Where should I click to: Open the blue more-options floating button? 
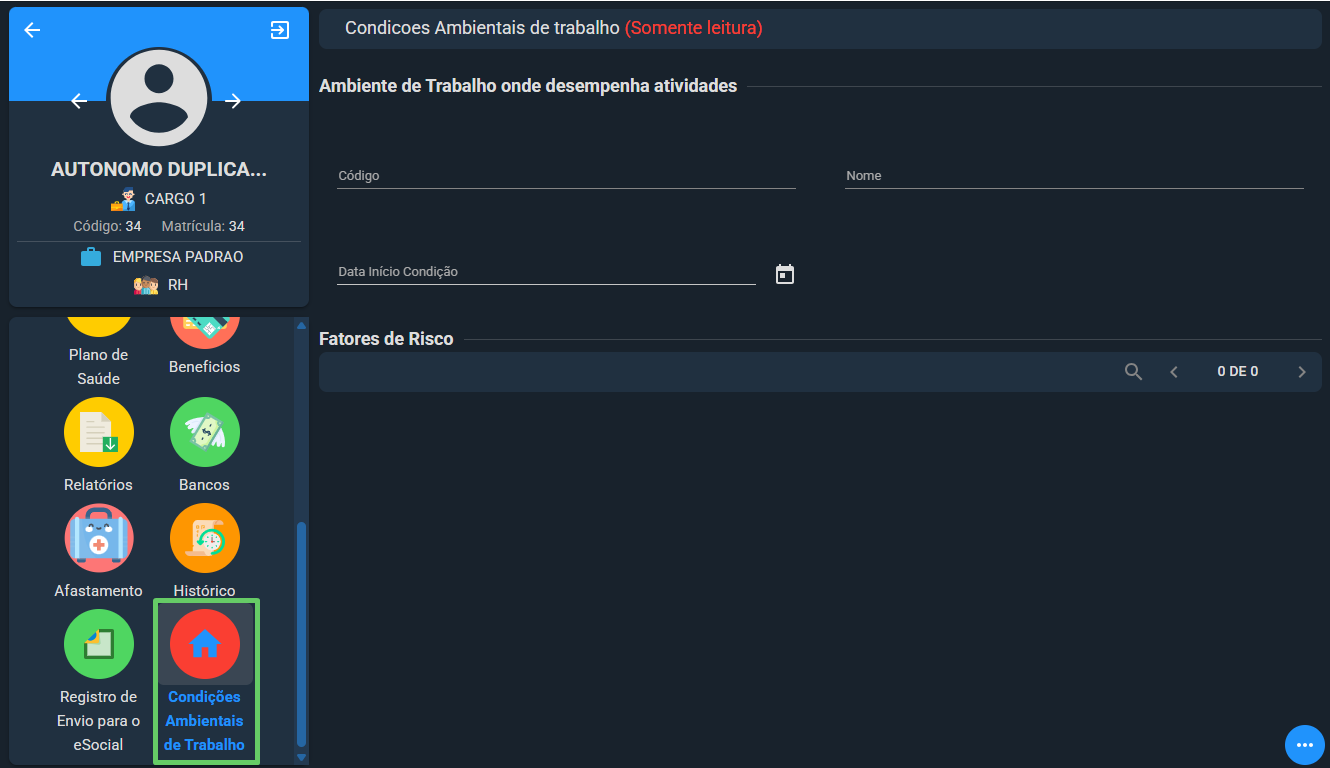(x=1304, y=745)
